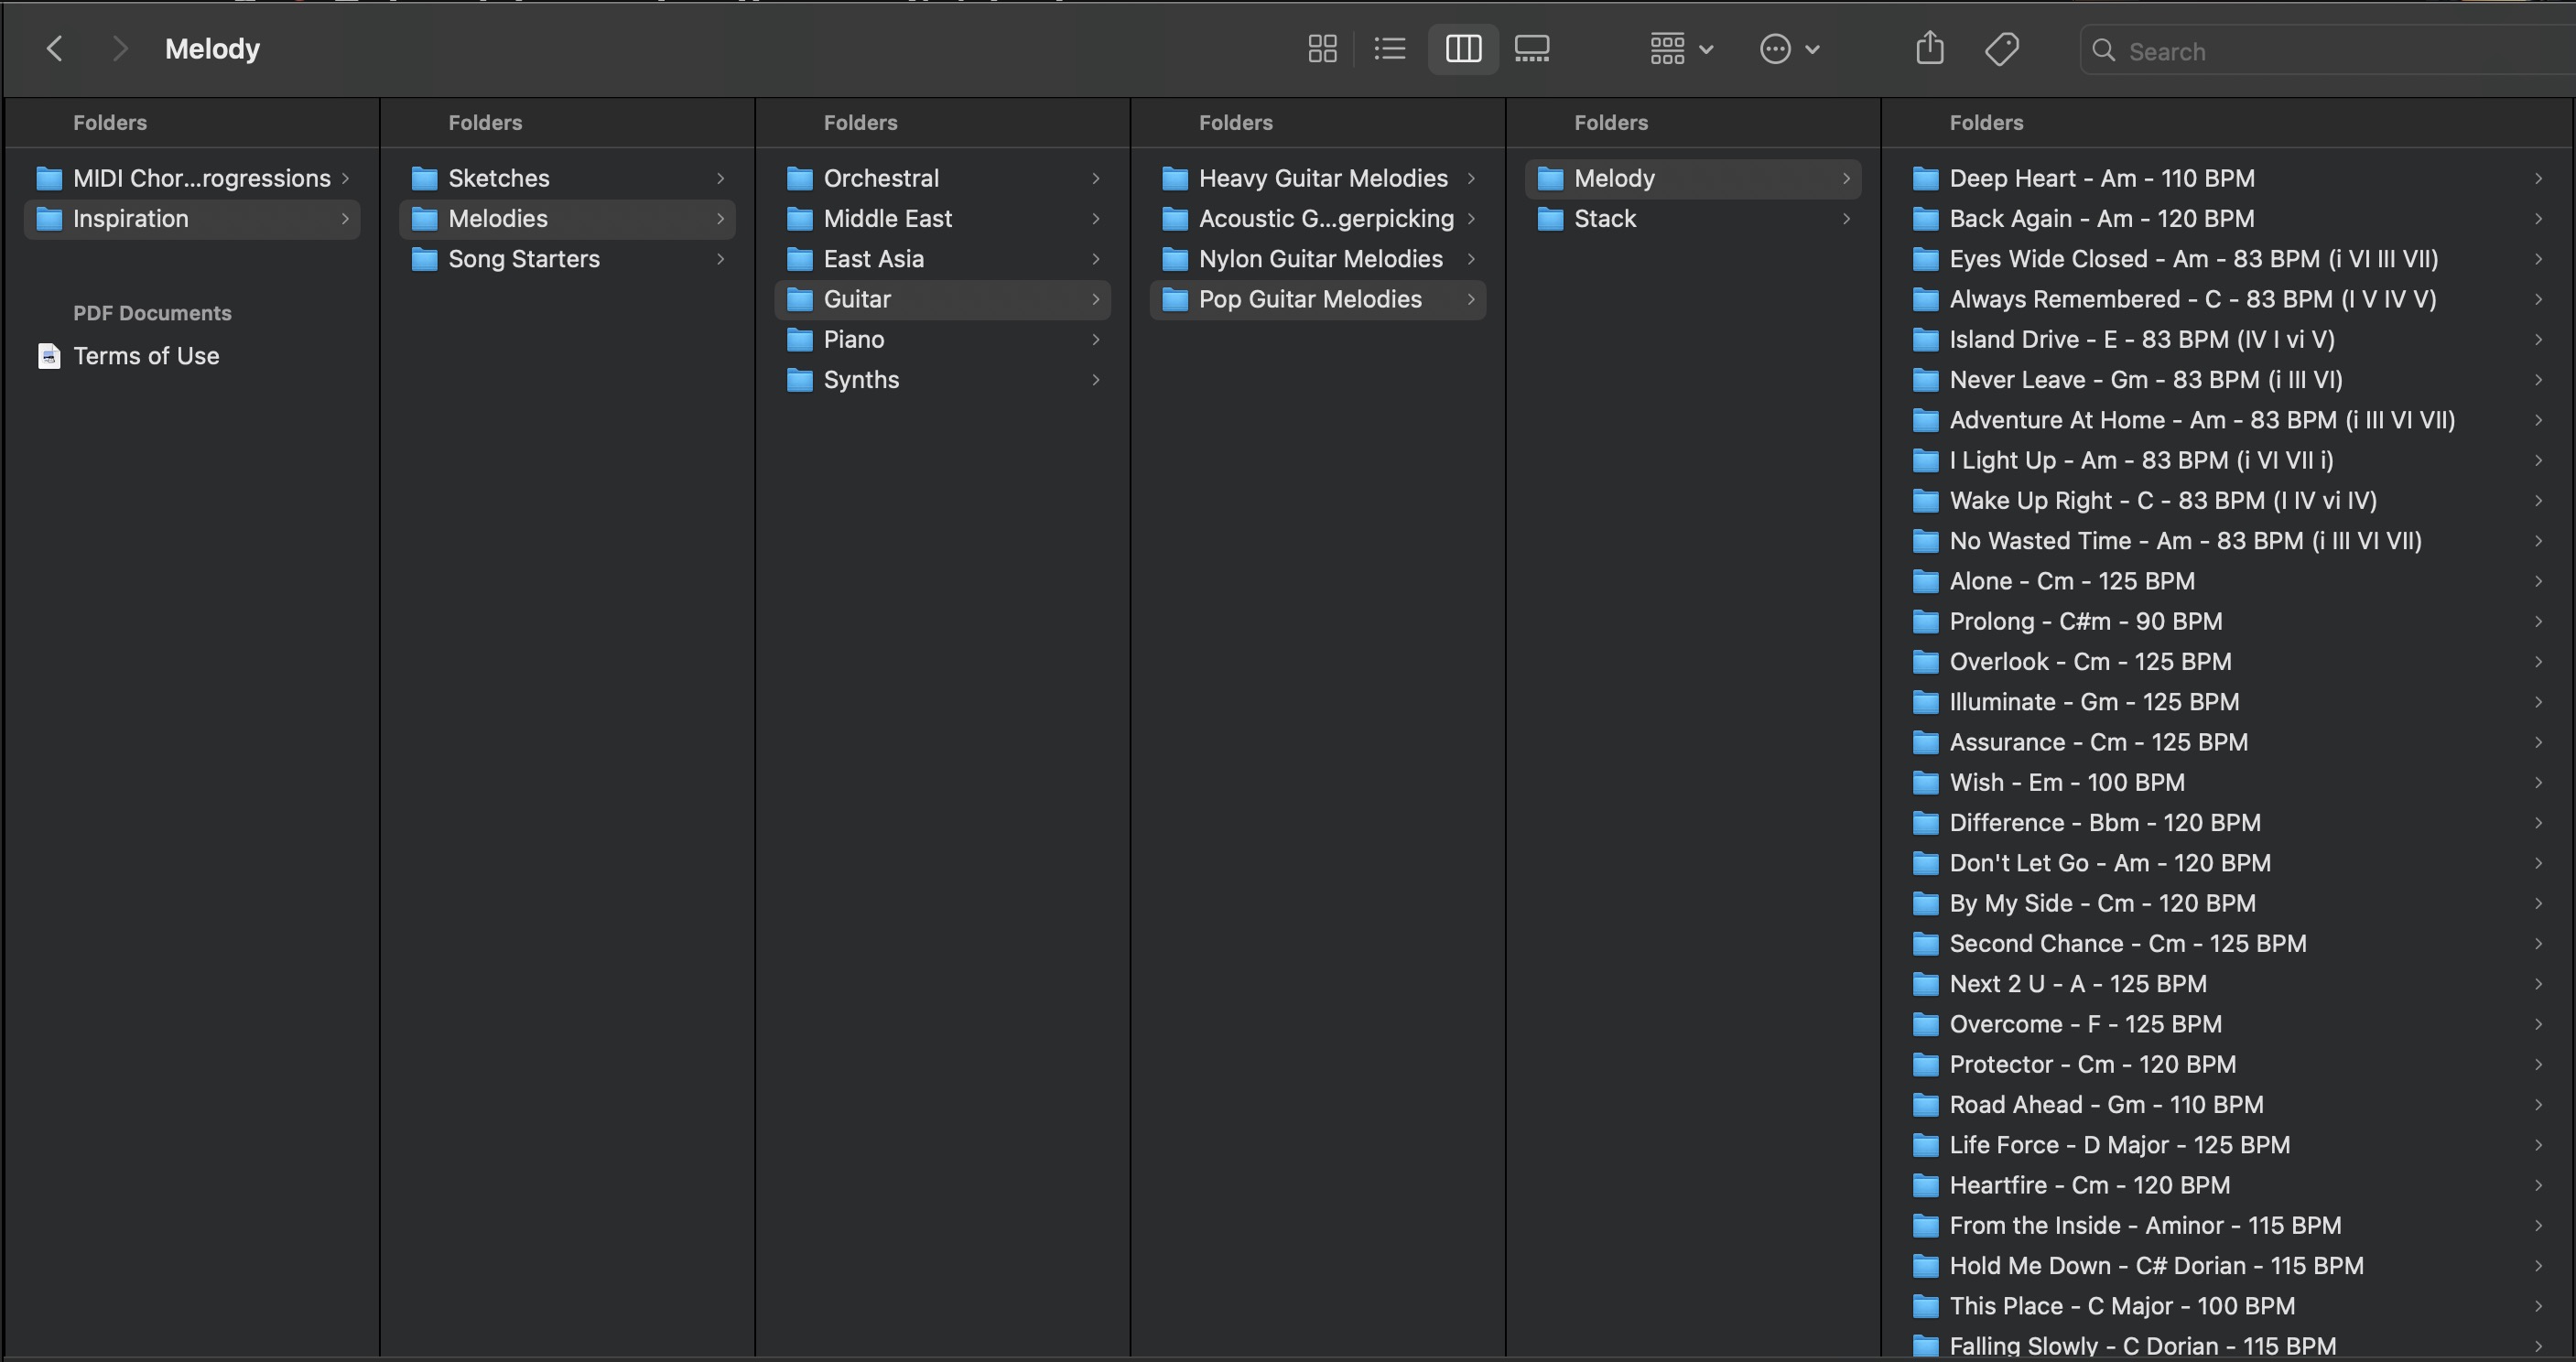The width and height of the screenshot is (2576, 1362).
Task: Select the Stack folder
Action: [x=1604, y=219]
